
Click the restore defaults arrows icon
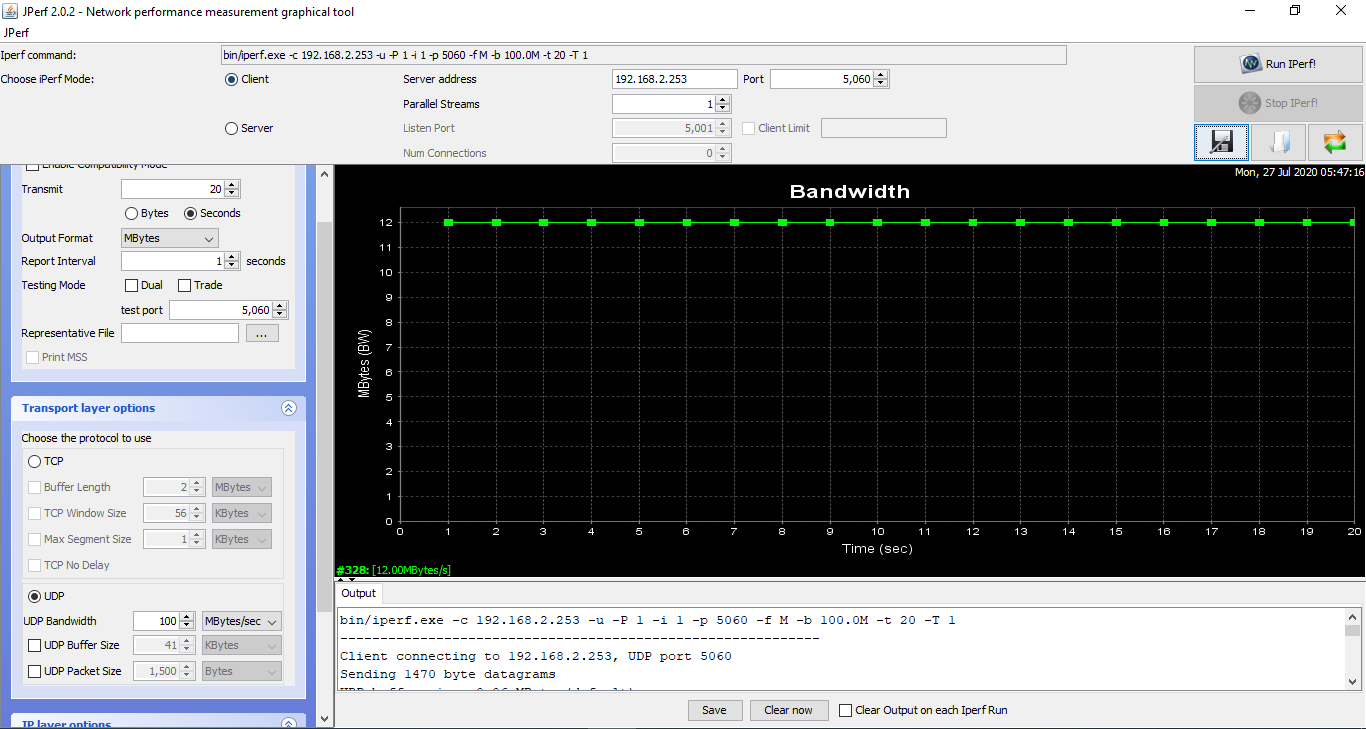tap(1334, 142)
